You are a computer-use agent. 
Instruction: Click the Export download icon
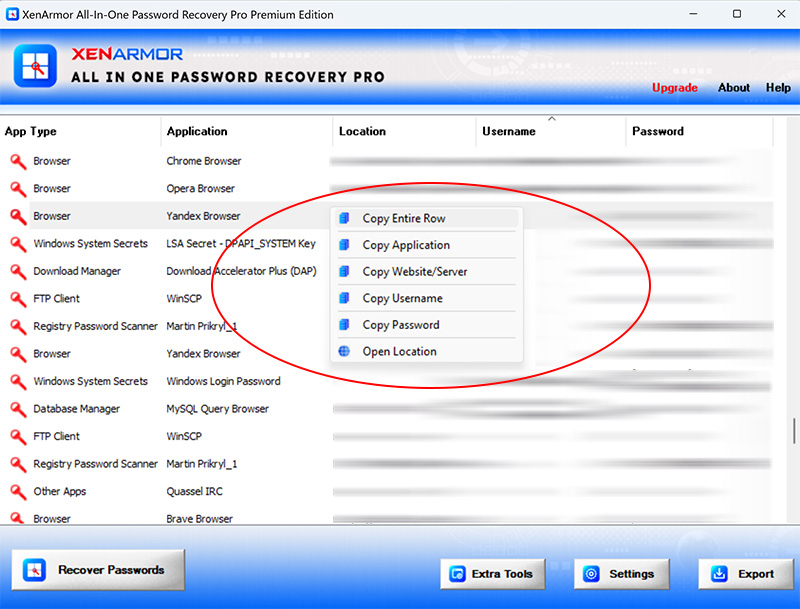point(719,574)
